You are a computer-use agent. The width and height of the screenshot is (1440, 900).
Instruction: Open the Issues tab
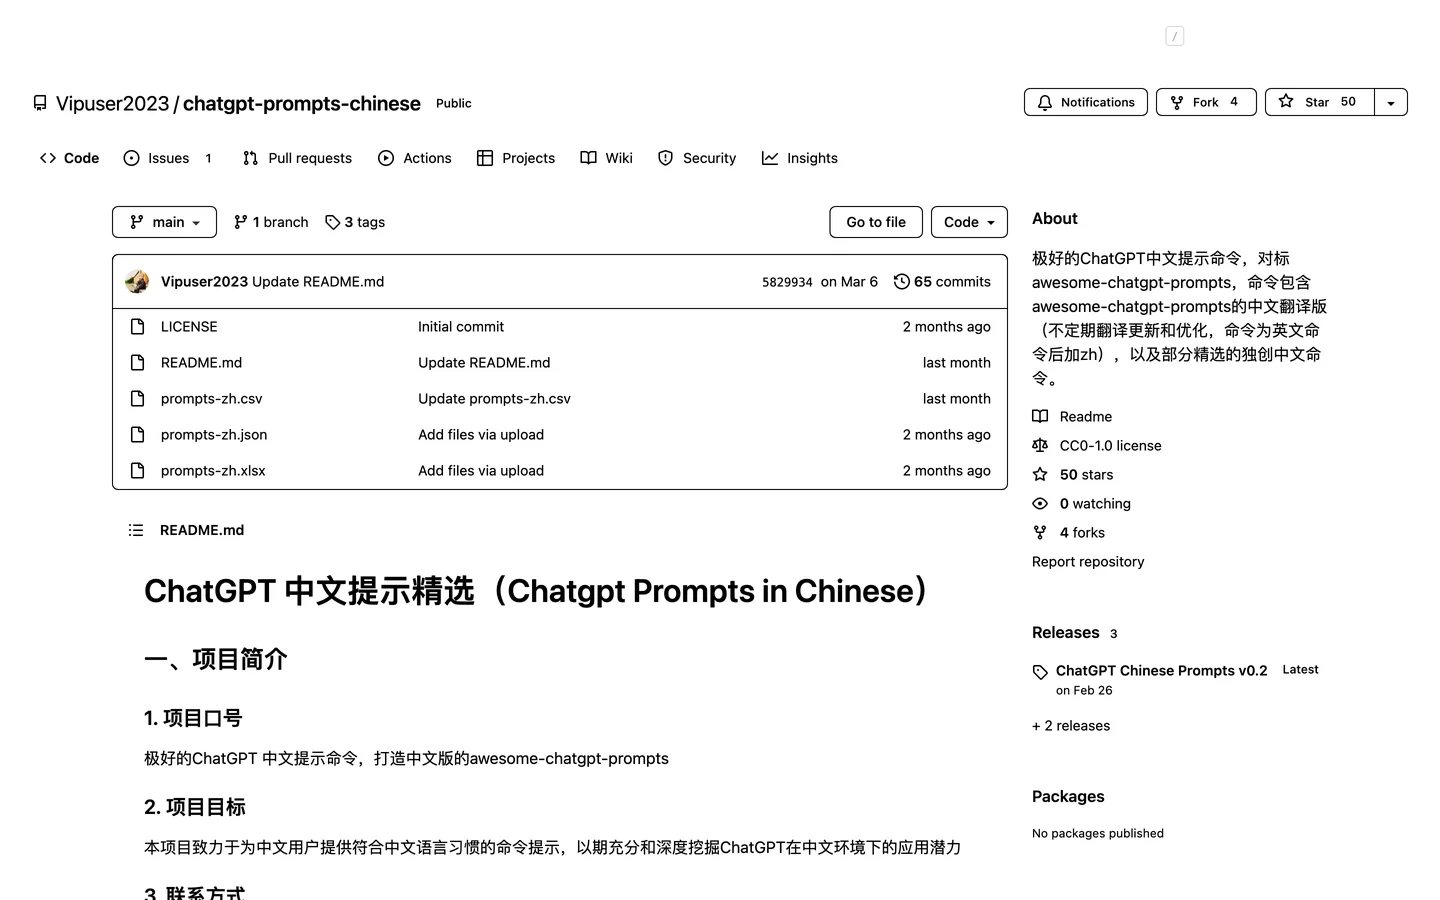click(x=168, y=158)
